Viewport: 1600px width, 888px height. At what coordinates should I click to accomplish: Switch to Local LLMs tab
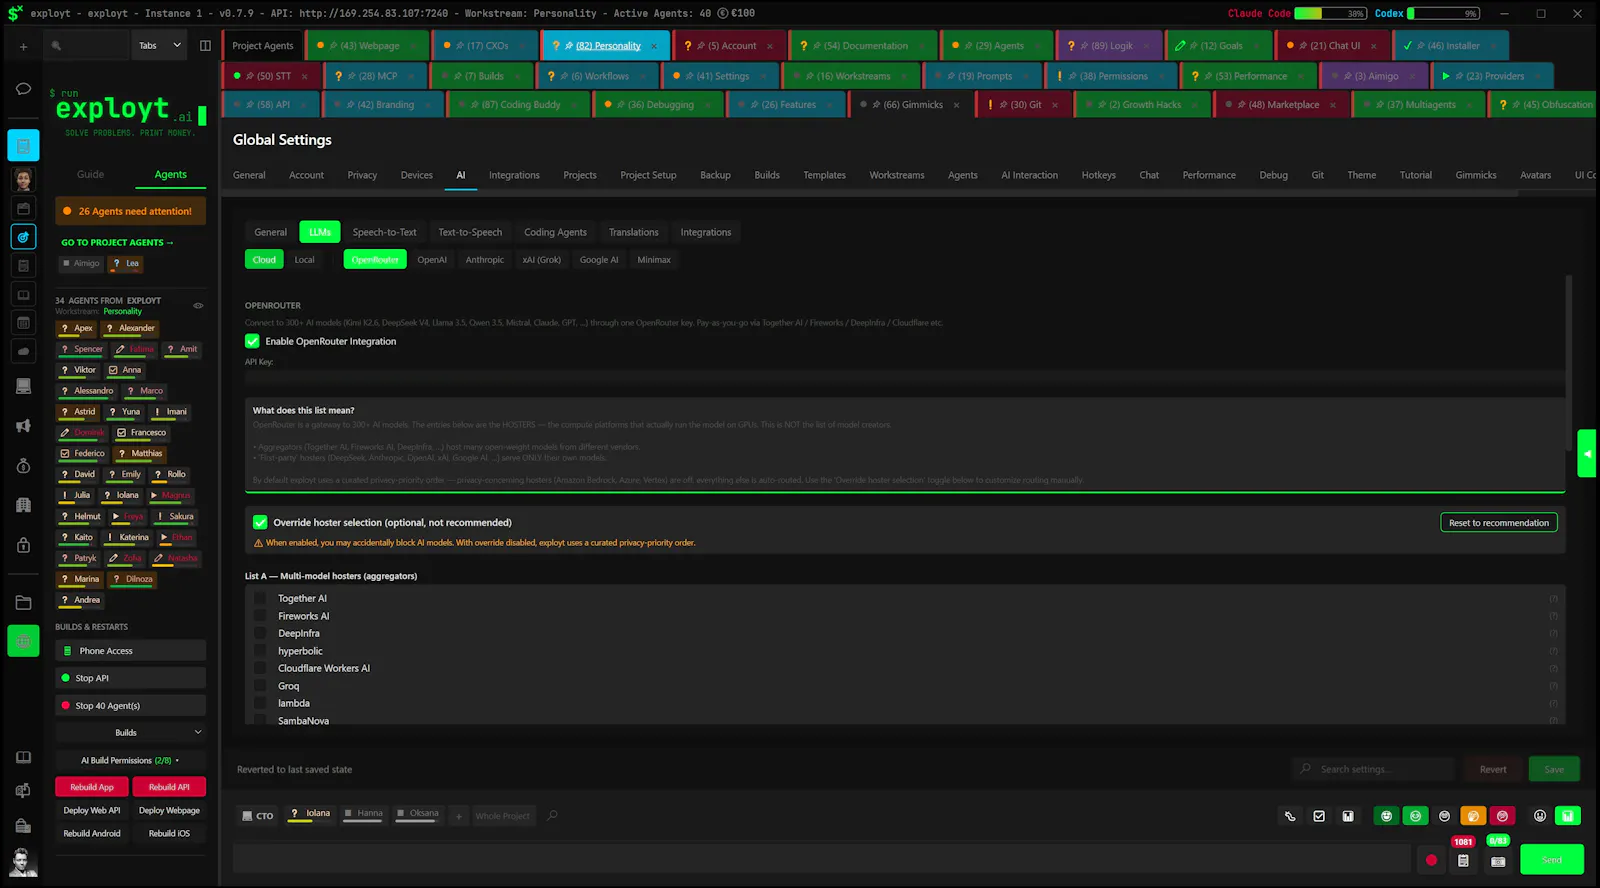pos(305,260)
